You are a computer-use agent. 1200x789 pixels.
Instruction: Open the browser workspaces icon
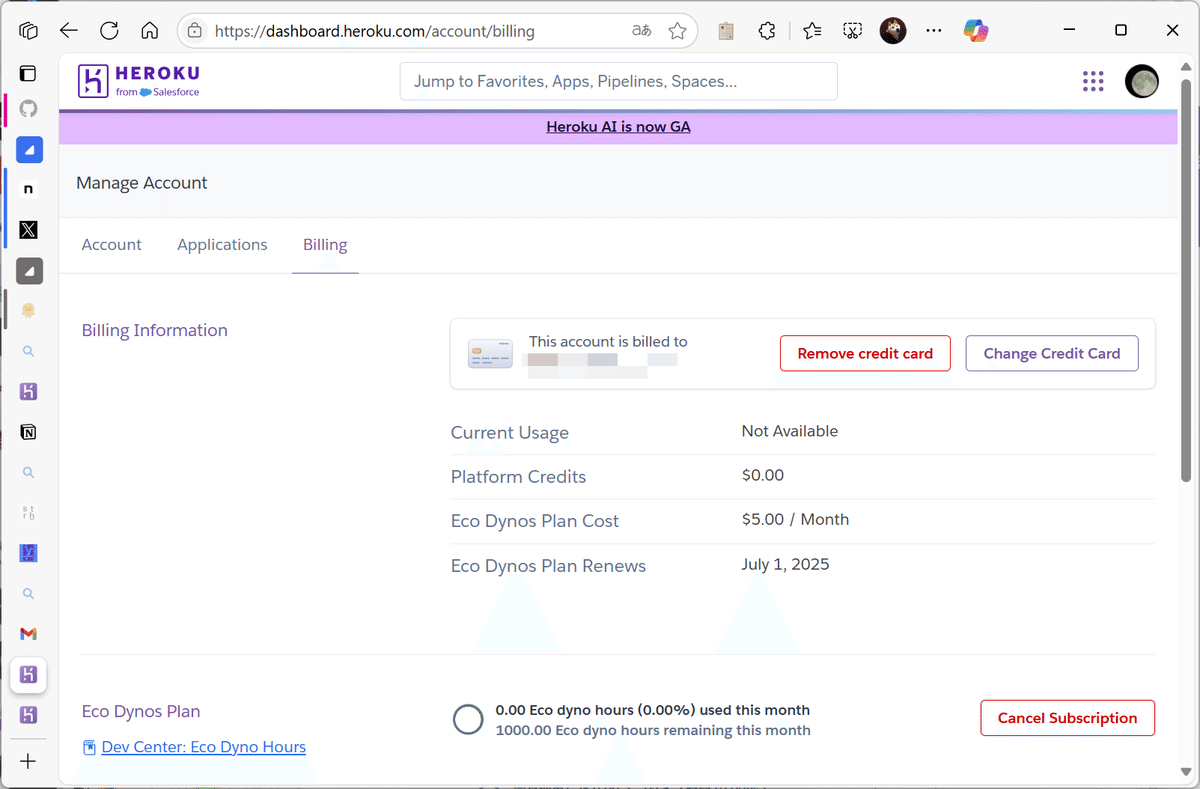(x=28, y=30)
